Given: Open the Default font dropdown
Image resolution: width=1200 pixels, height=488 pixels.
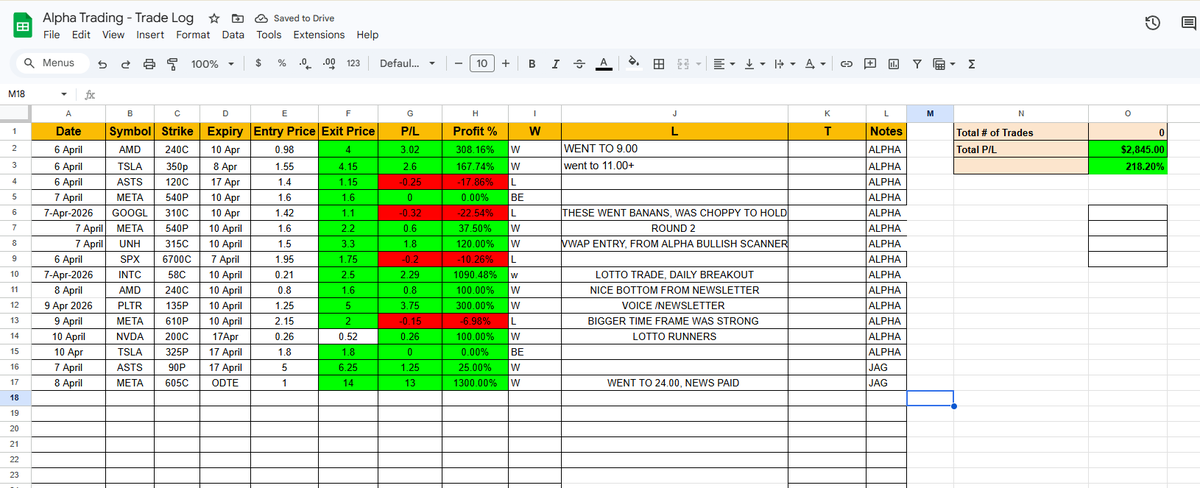Looking at the screenshot, I should 408,63.
